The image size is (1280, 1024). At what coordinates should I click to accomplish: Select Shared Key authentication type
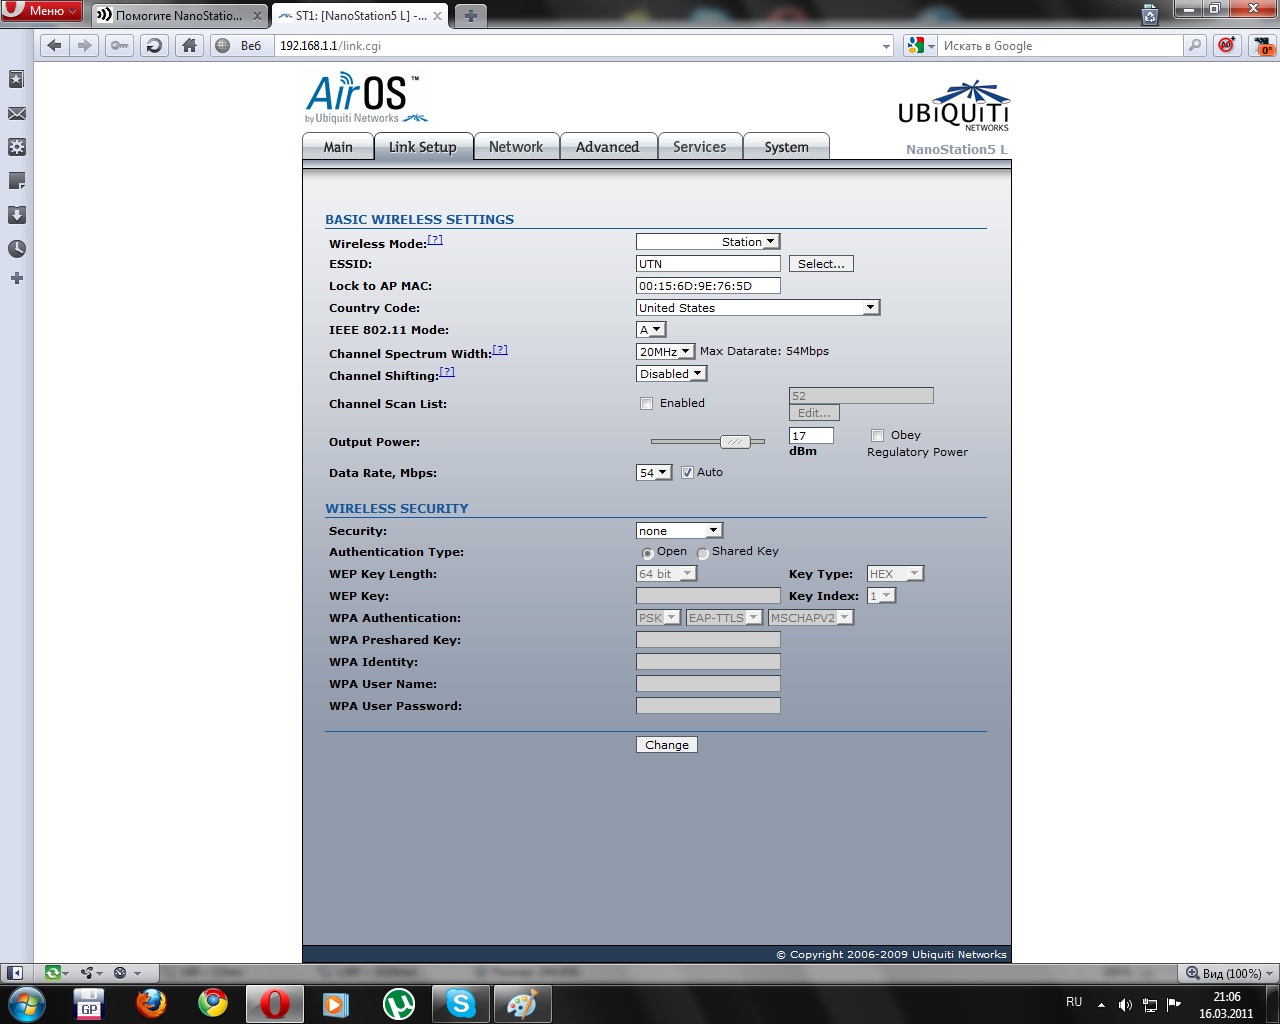(702, 553)
